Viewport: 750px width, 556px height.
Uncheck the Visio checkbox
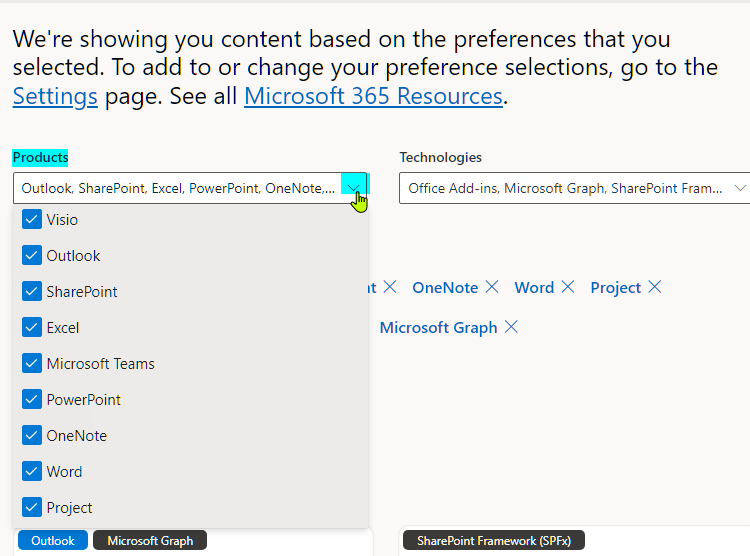[x=32, y=220]
